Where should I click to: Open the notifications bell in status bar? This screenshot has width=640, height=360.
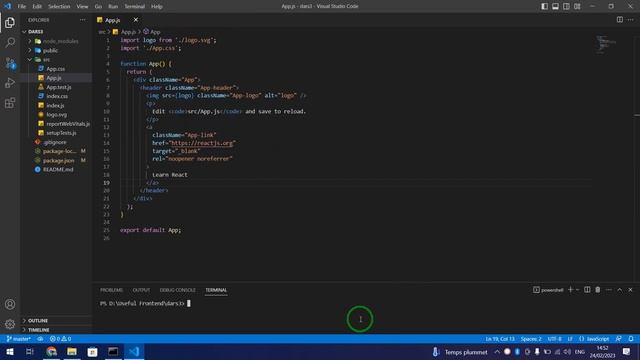pos(631,339)
